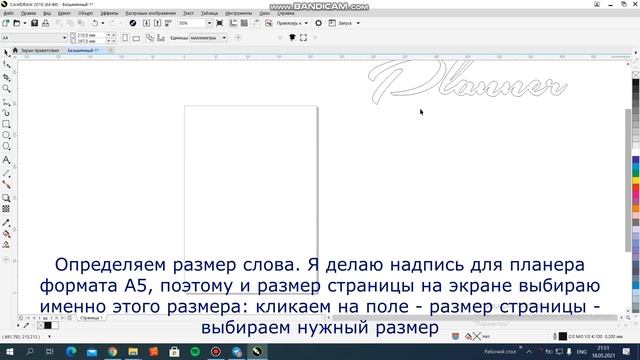Select the Color Eyedropper tool

(6, 223)
